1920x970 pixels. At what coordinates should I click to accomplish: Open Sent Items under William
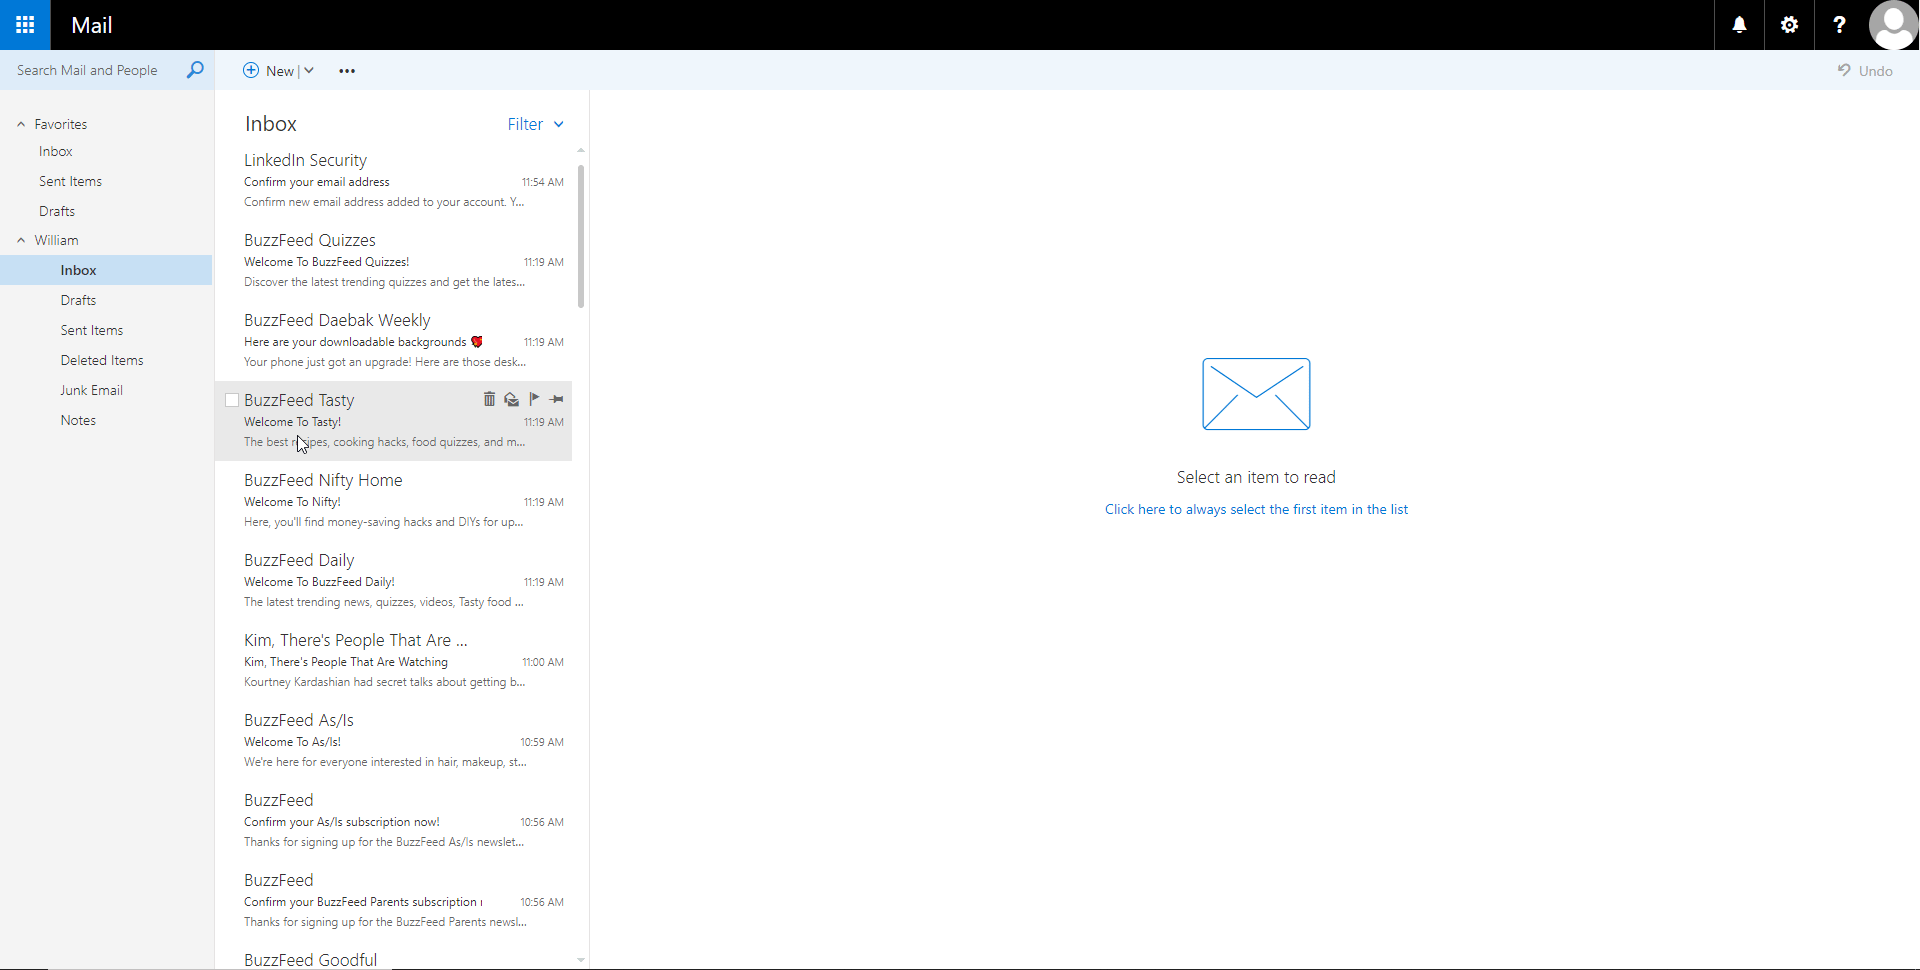pyautogui.click(x=92, y=330)
